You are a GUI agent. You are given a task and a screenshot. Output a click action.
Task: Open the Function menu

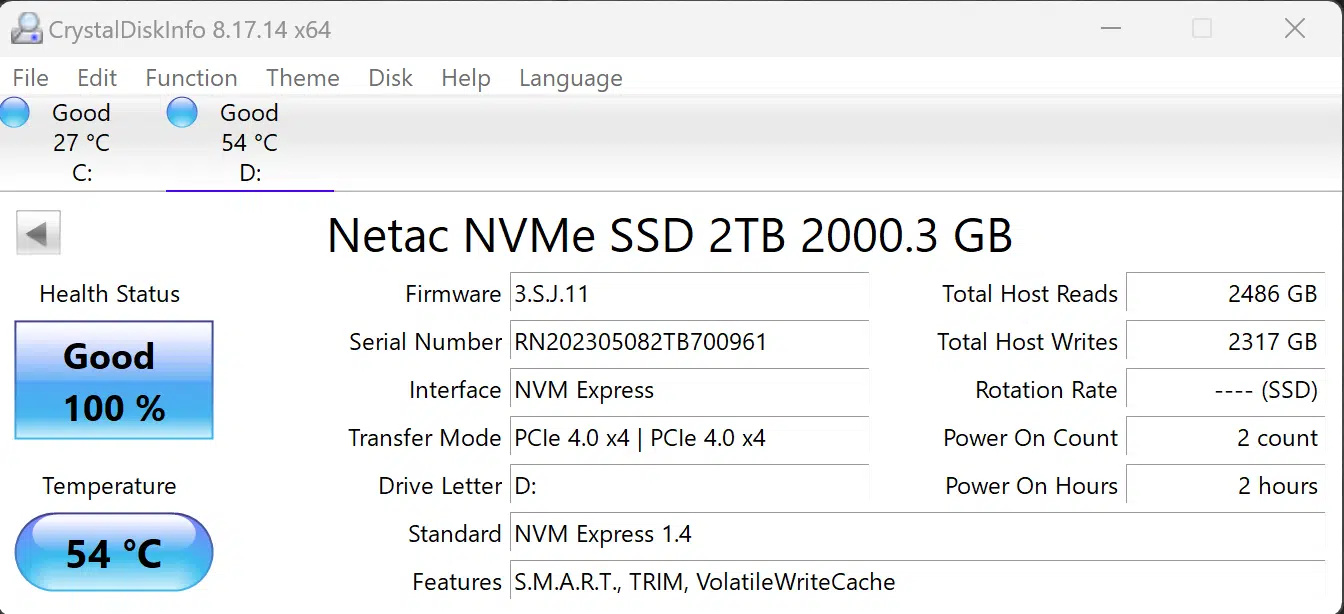[x=192, y=78]
